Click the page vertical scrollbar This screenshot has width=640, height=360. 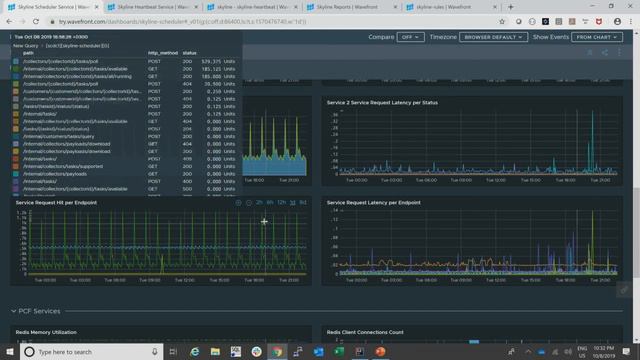tap(636, 233)
